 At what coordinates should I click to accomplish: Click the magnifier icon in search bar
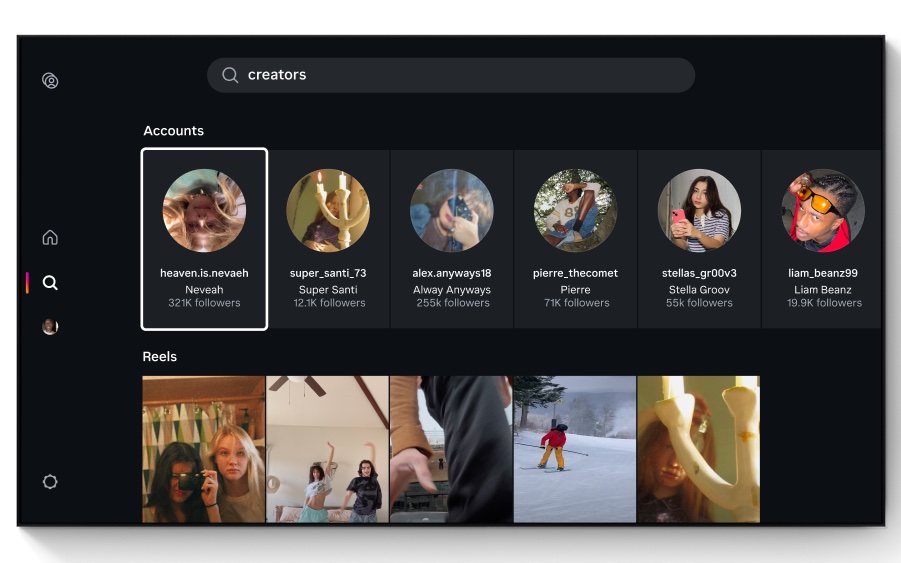click(230, 75)
